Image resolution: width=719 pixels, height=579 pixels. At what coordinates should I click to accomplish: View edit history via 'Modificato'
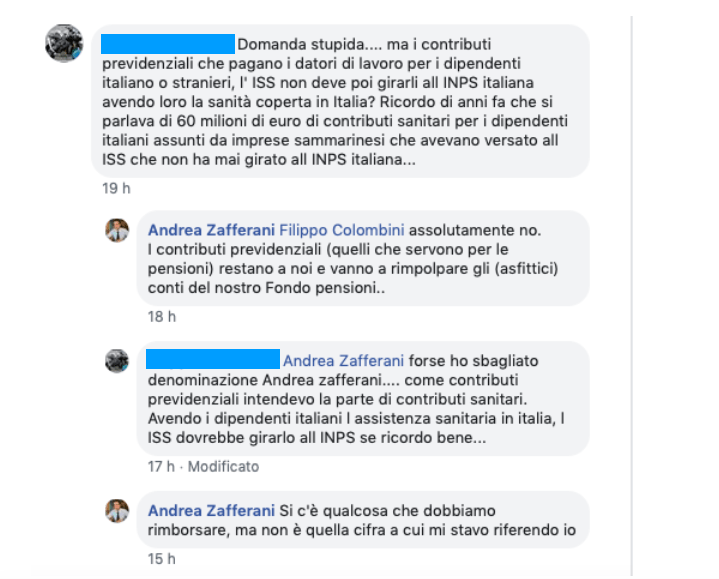click(x=223, y=467)
